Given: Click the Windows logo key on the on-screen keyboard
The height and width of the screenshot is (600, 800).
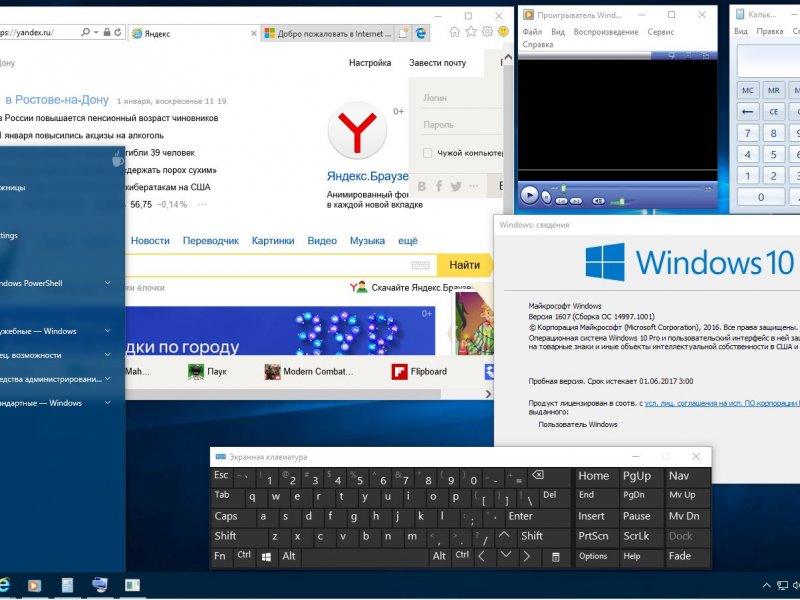Looking at the screenshot, I should click(x=266, y=557).
